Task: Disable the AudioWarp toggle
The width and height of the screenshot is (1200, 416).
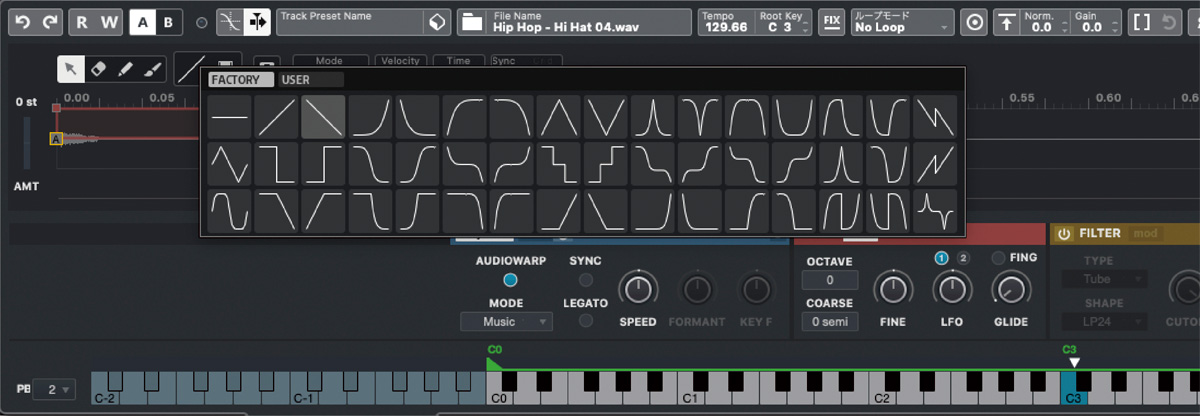Action: click(x=510, y=280)
